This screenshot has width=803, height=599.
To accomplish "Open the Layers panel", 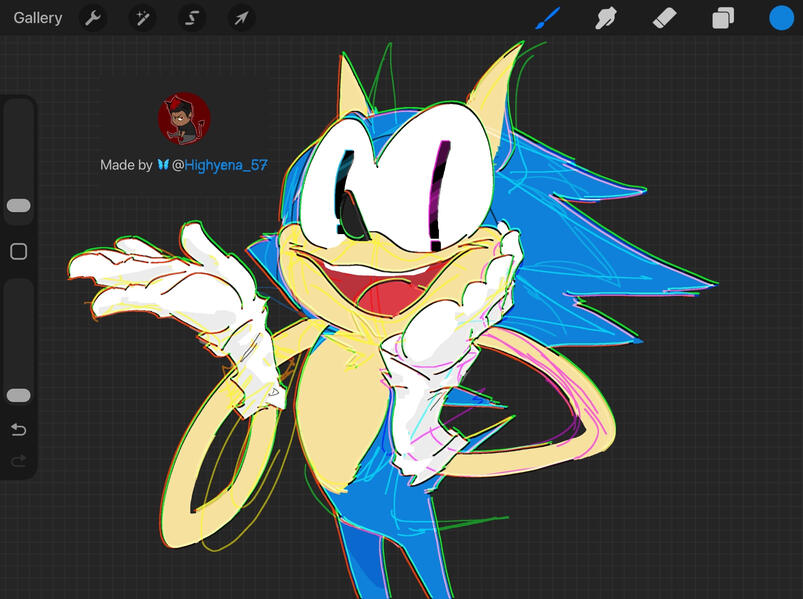I will 723,18.
